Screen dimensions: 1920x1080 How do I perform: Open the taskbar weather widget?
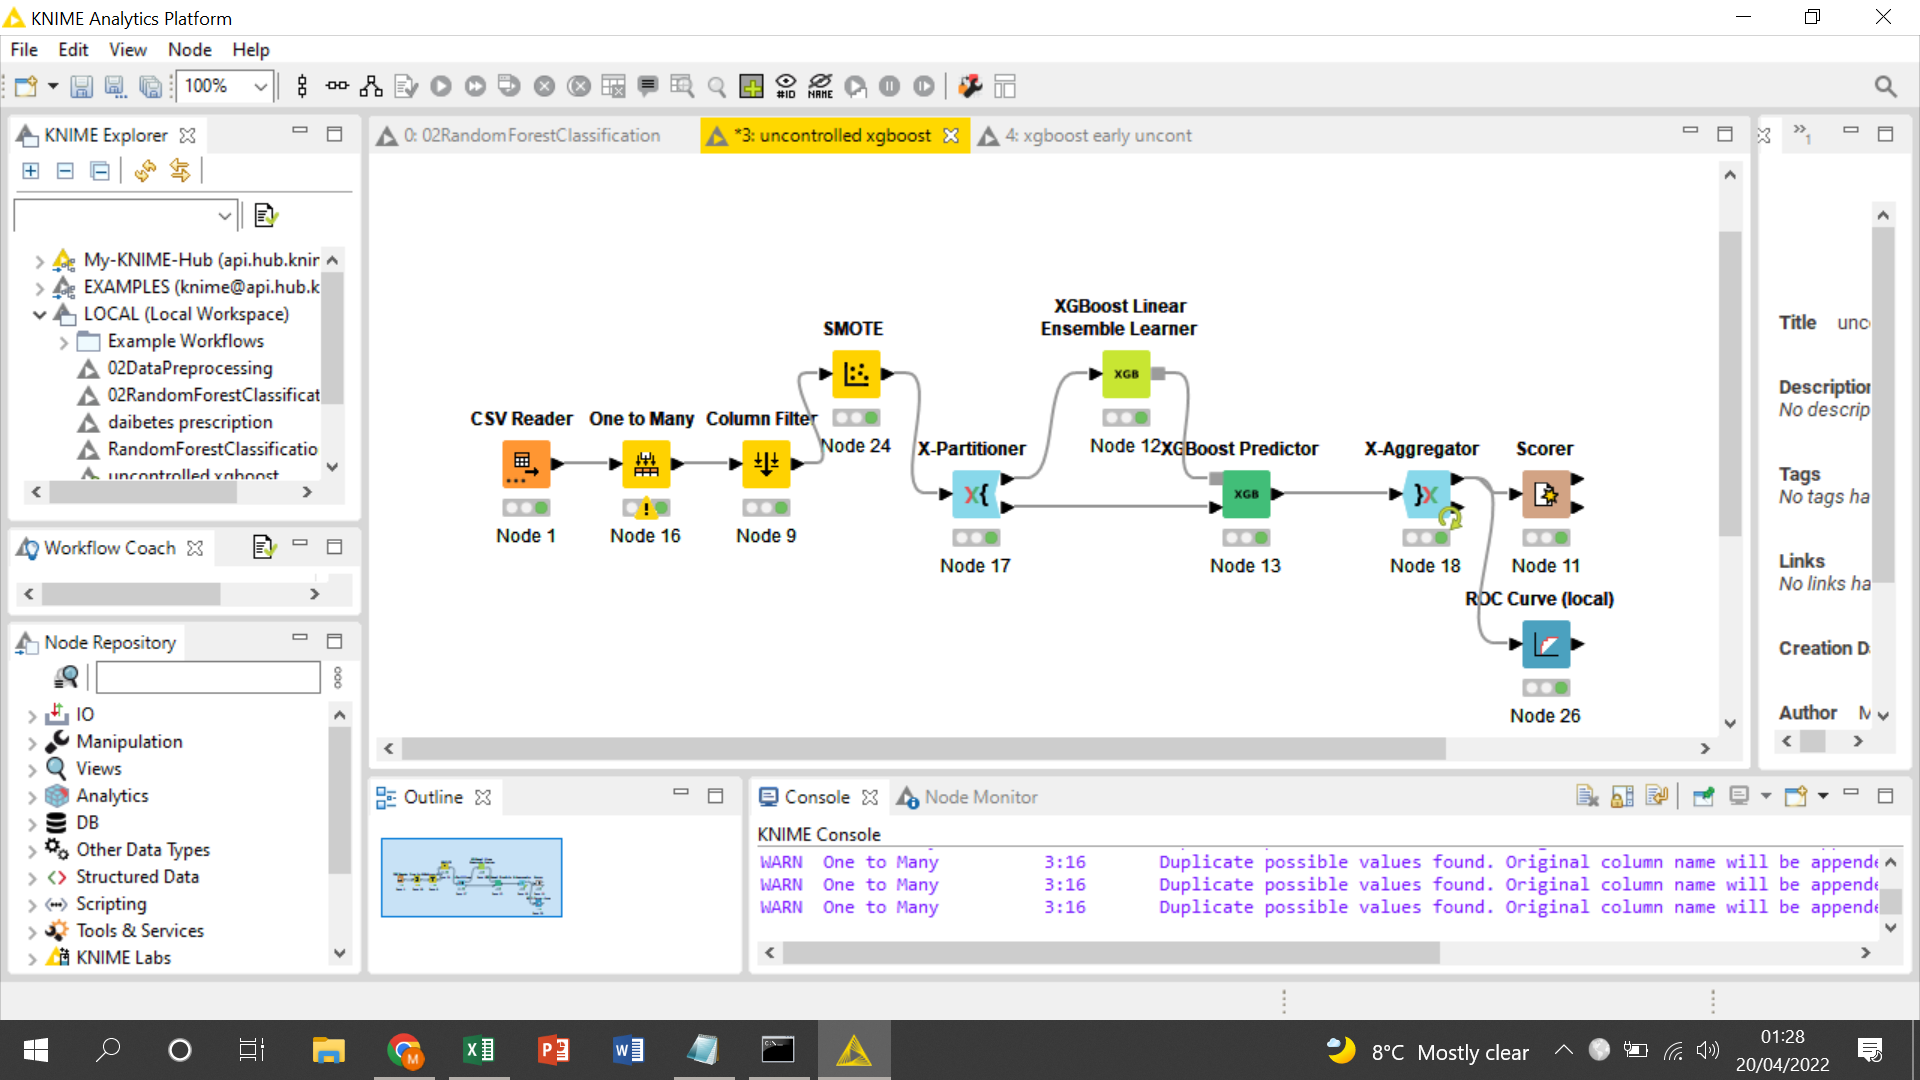coord(1428,1051)
